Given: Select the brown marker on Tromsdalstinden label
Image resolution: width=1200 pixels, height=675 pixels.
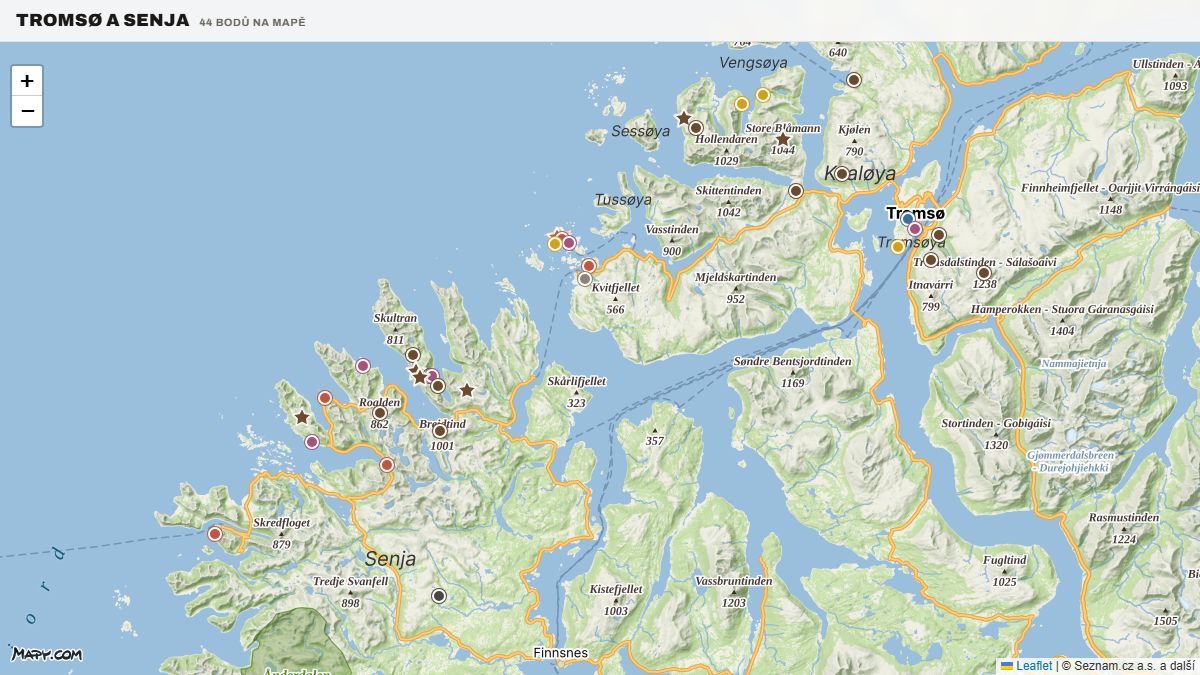Looking at the screenshot, I should tap(931, 260).
